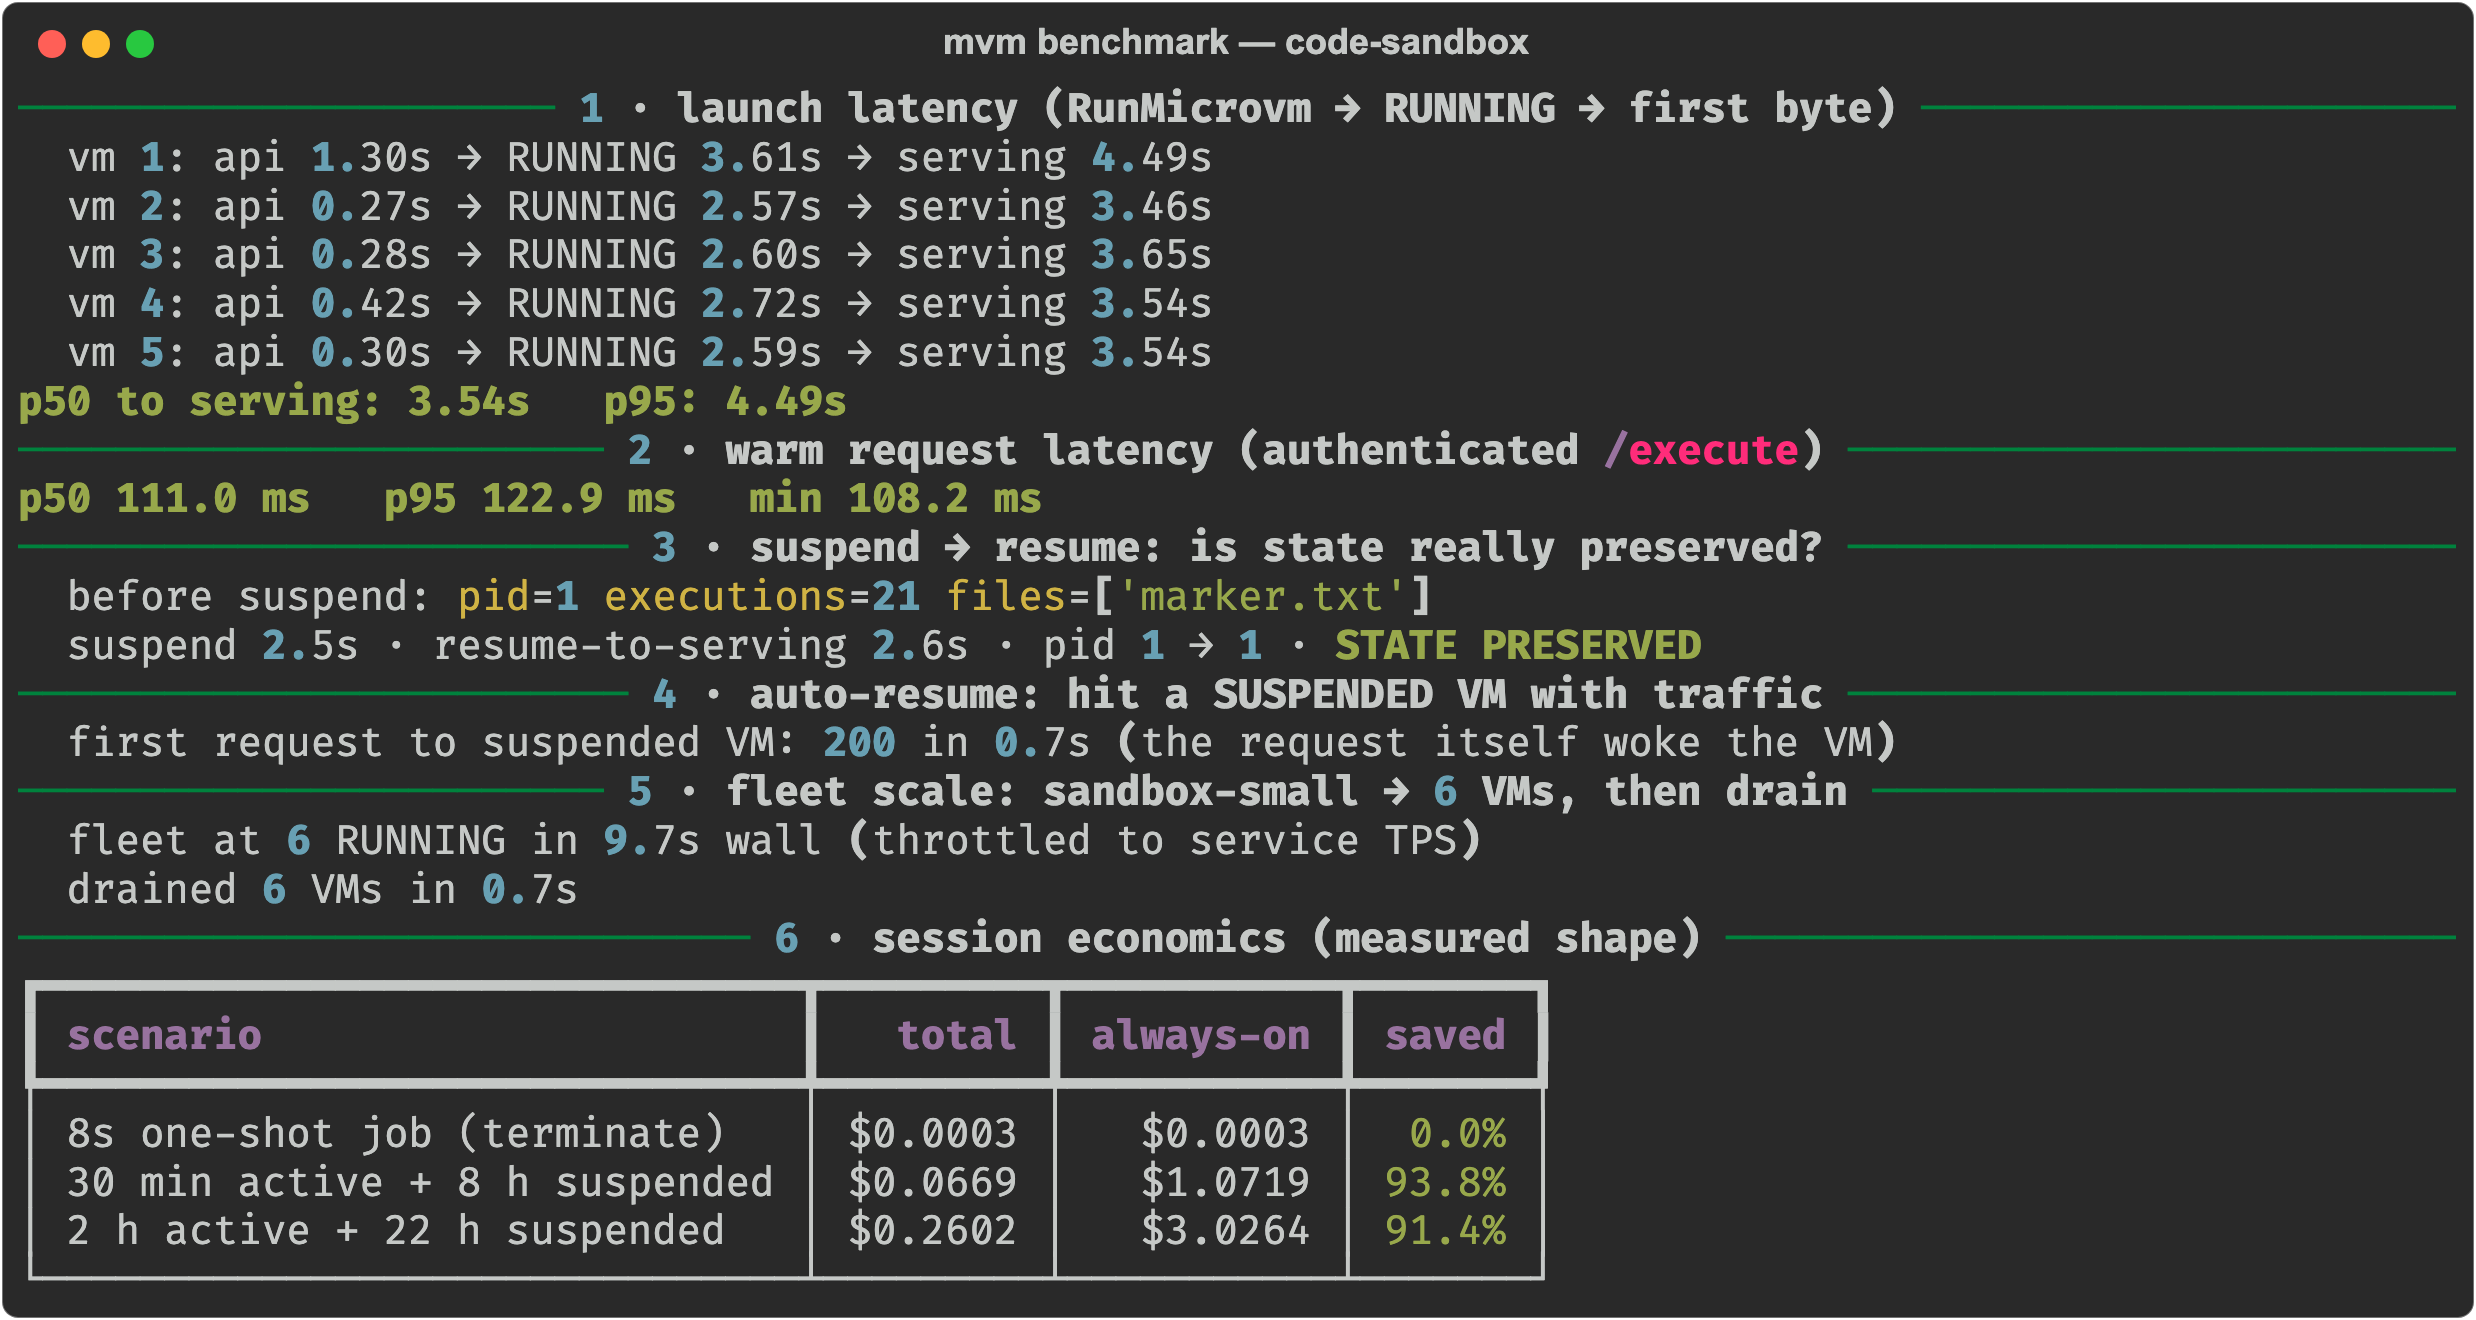Click the '2 h active + 22 h suspended' row
The width and height of the screenshot is (2476, 1320).
(x=786, y=1231)
